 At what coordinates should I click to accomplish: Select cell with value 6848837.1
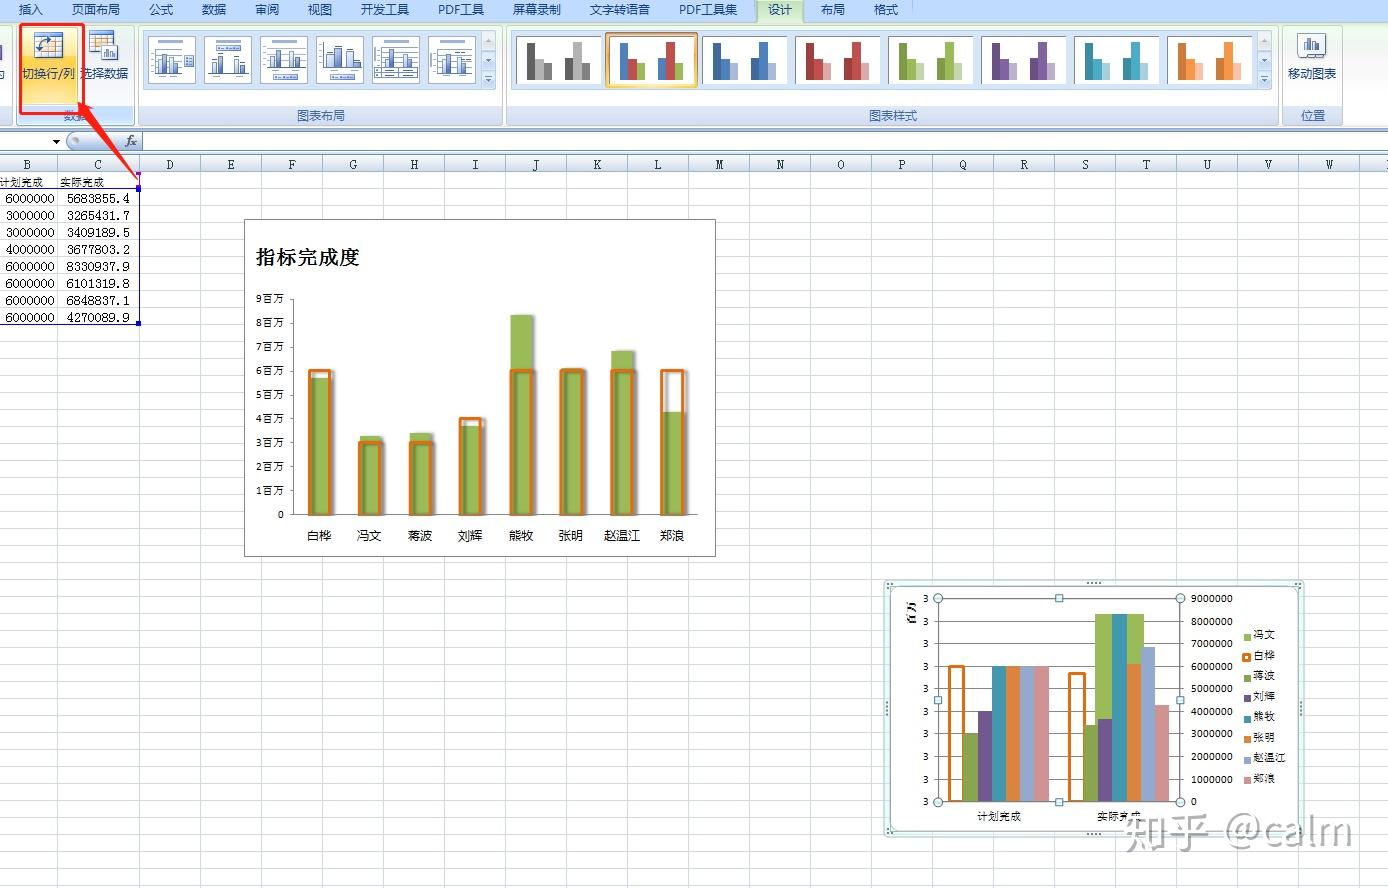pyautogui.click(x=98, y=301)
